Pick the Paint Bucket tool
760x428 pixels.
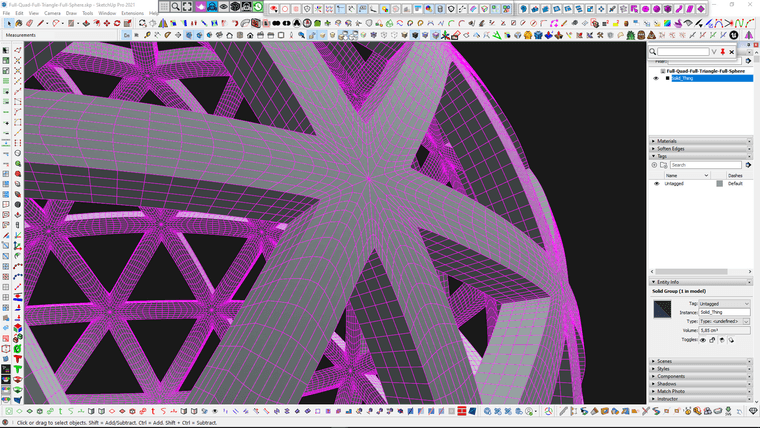(19, 23)
